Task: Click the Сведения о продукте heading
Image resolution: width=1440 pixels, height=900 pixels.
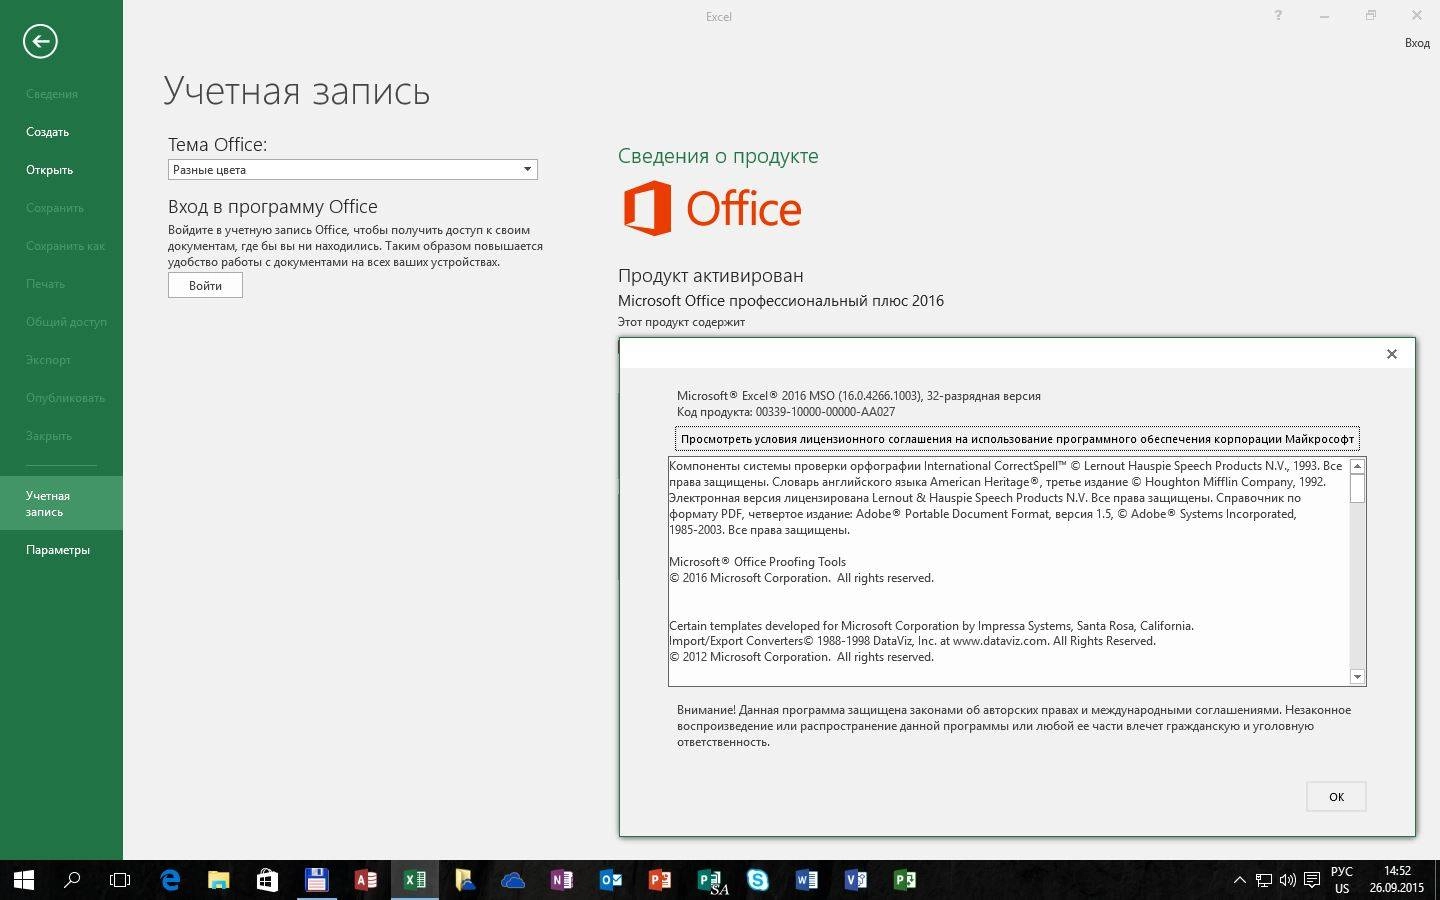Action: pos(718,156)
